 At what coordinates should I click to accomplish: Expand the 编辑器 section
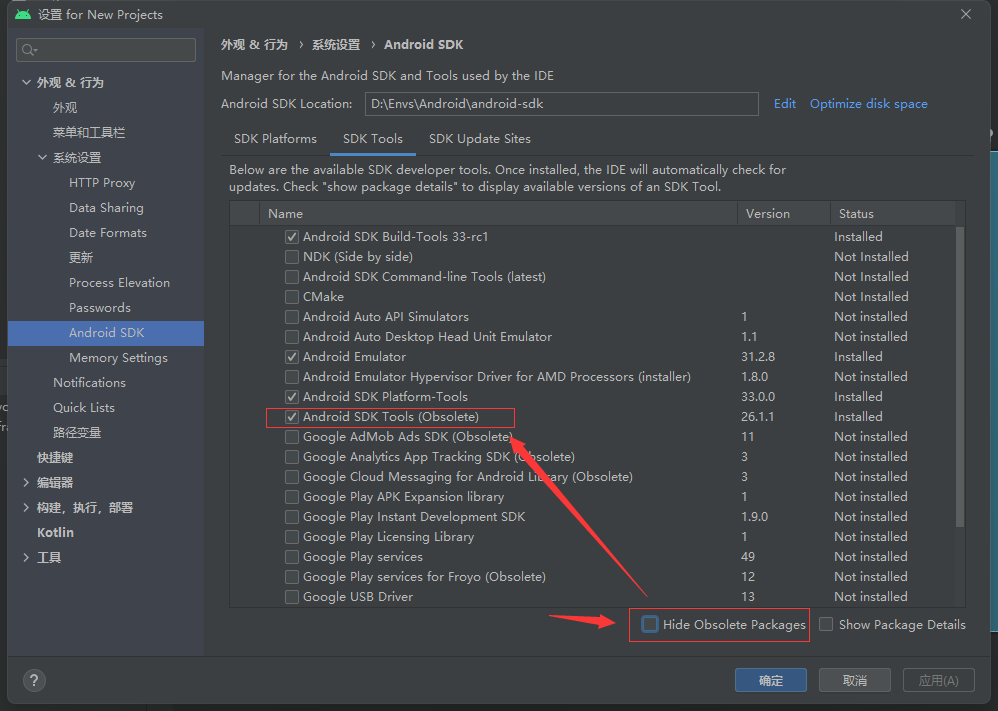26,483
